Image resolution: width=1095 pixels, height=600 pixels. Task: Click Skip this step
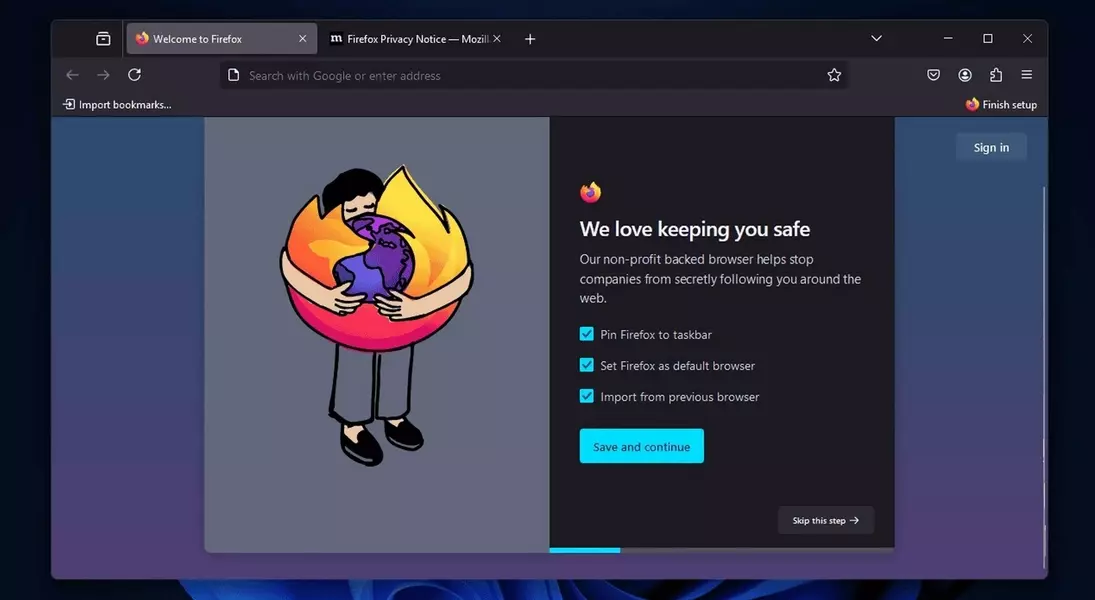pos(825,520)
